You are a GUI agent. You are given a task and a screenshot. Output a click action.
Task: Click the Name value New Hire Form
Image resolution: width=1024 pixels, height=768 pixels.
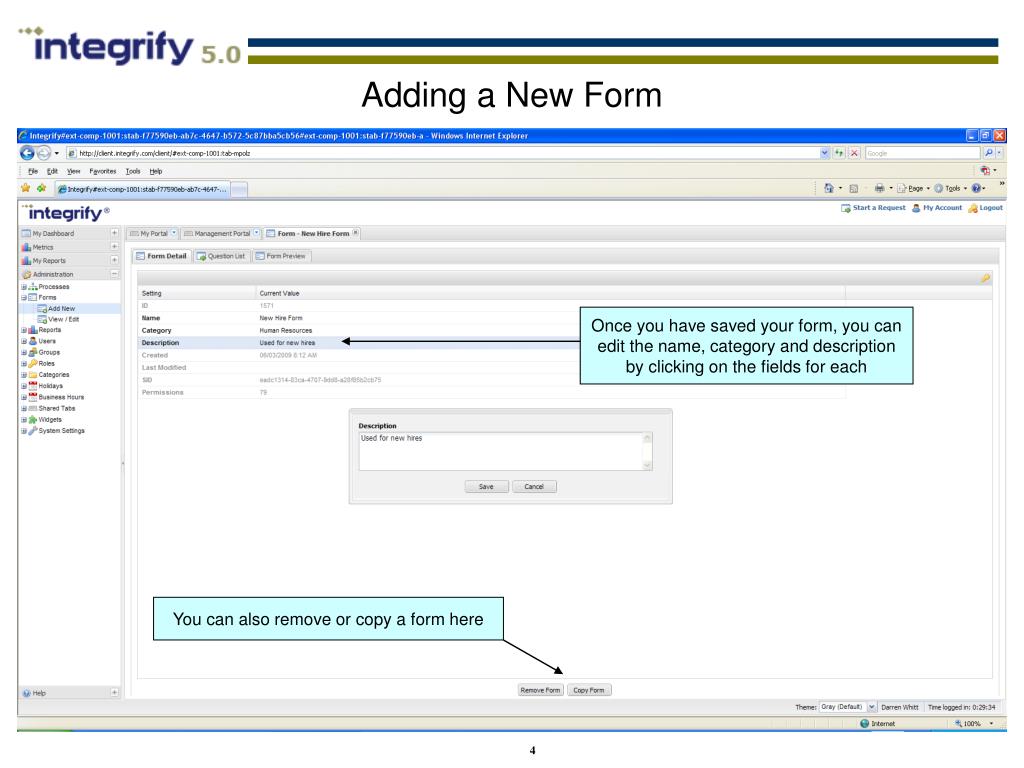click(x=281, y=318)
